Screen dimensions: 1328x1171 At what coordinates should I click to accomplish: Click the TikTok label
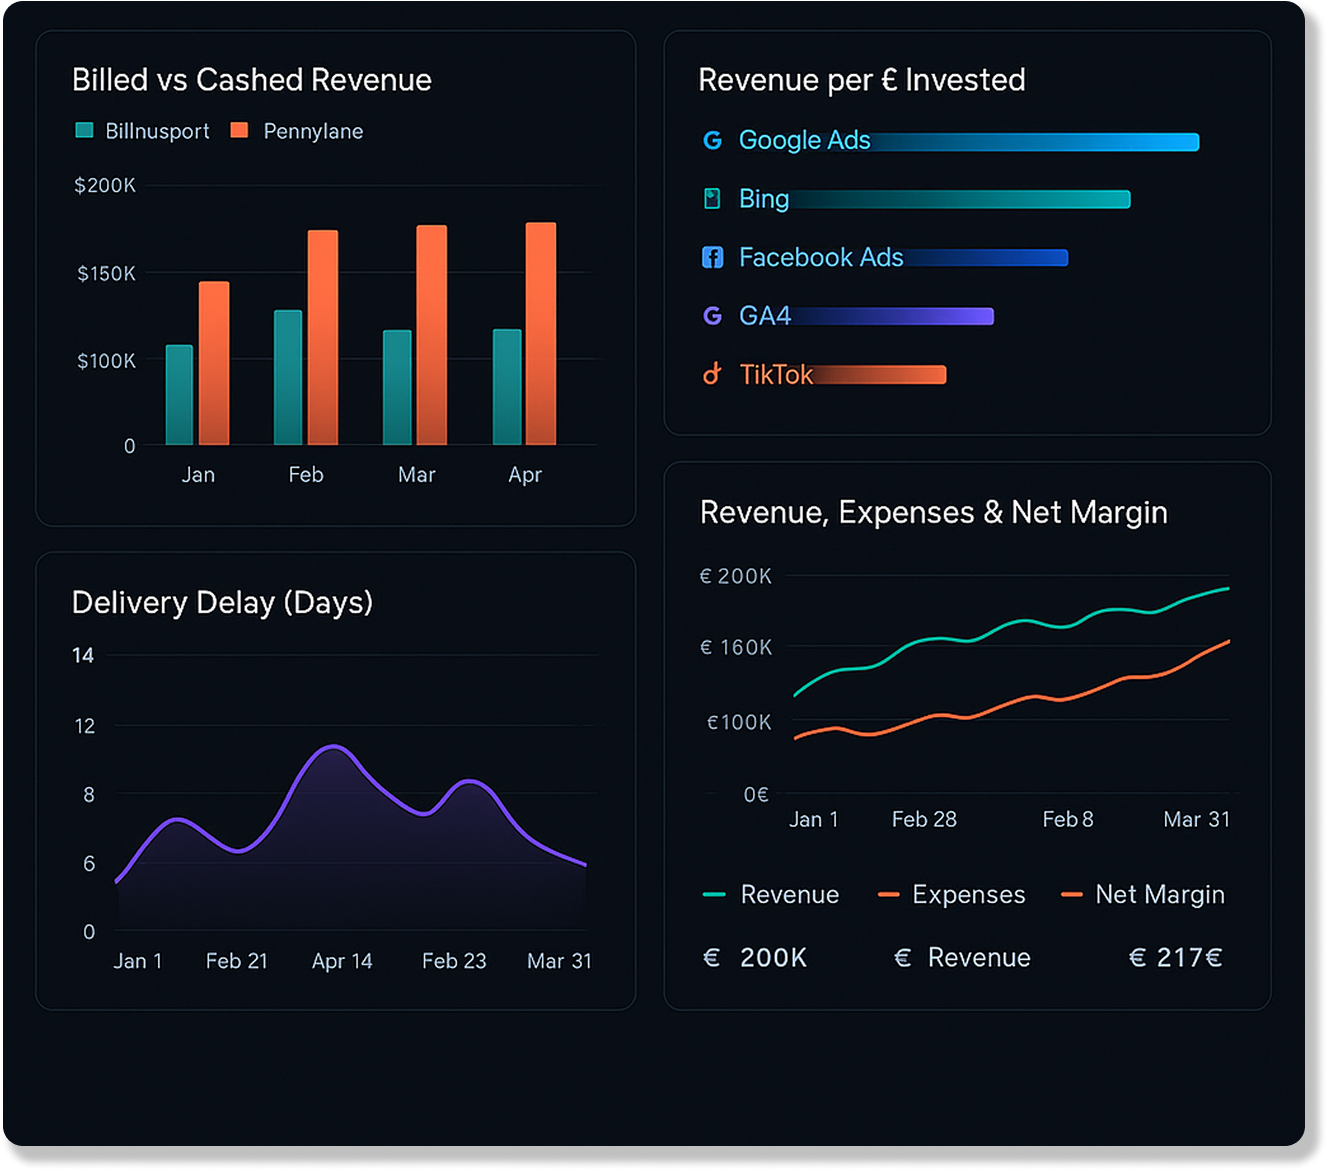(x=776, y=374)
